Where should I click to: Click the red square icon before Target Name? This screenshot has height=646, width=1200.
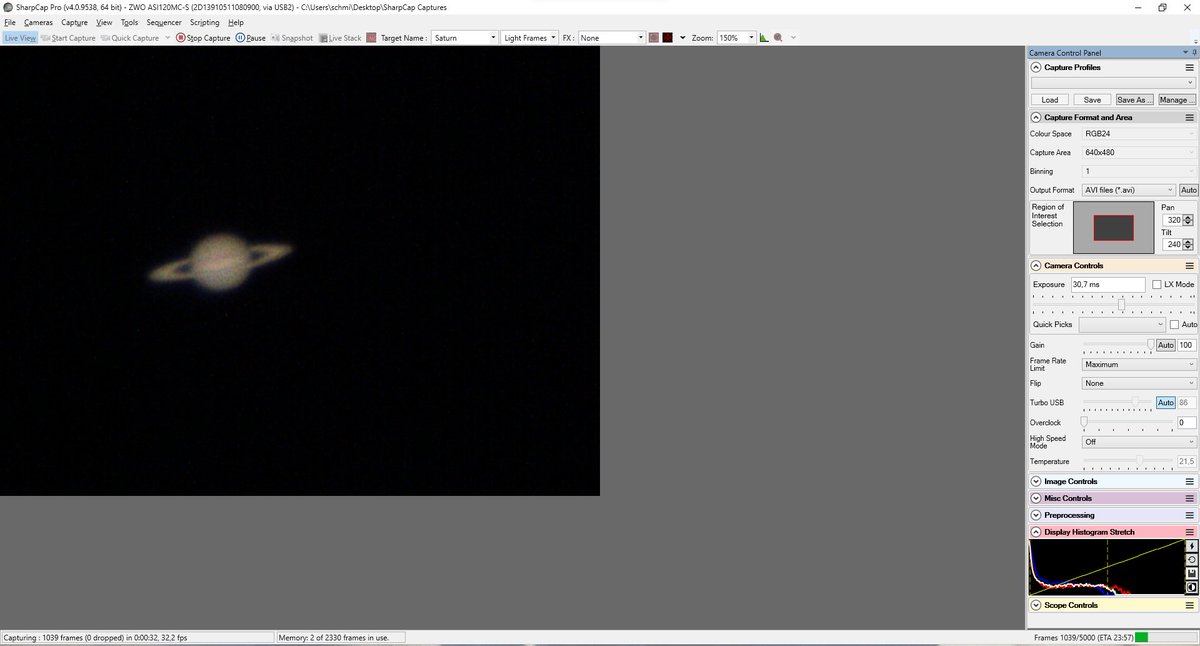[371, 38]
